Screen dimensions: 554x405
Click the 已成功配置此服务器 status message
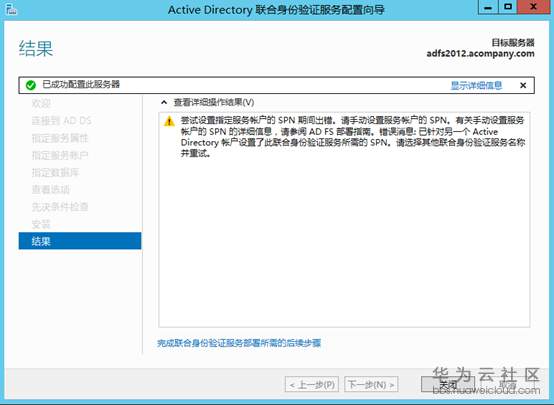coord(81,84)
